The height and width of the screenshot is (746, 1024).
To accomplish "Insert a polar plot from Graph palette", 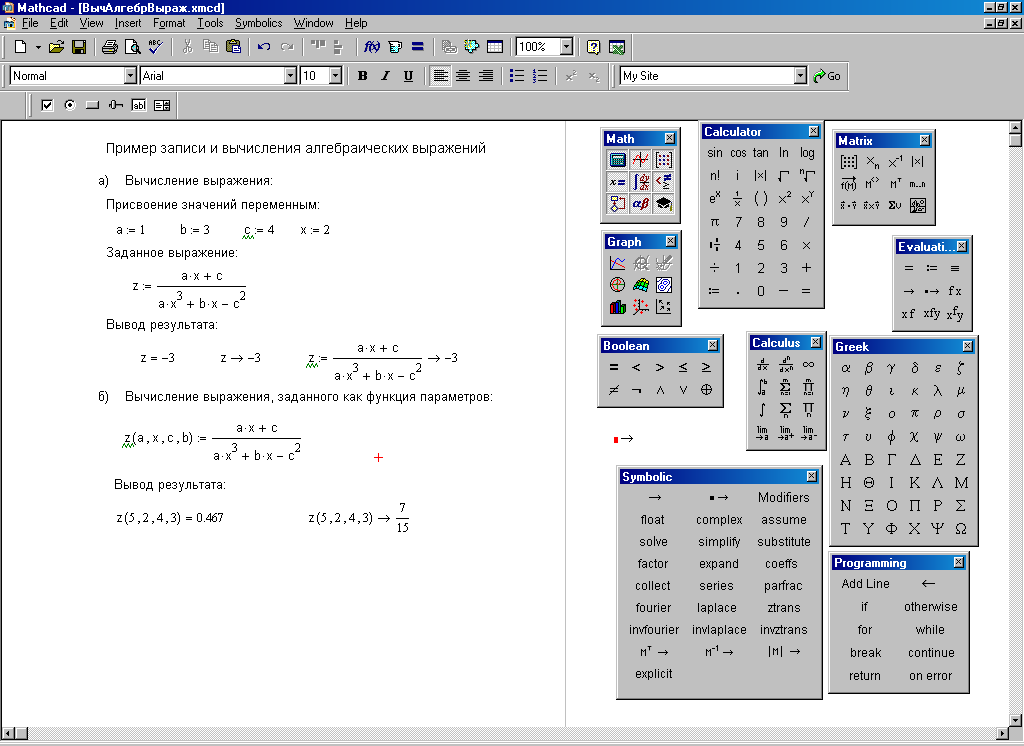I will coord(617,285).
